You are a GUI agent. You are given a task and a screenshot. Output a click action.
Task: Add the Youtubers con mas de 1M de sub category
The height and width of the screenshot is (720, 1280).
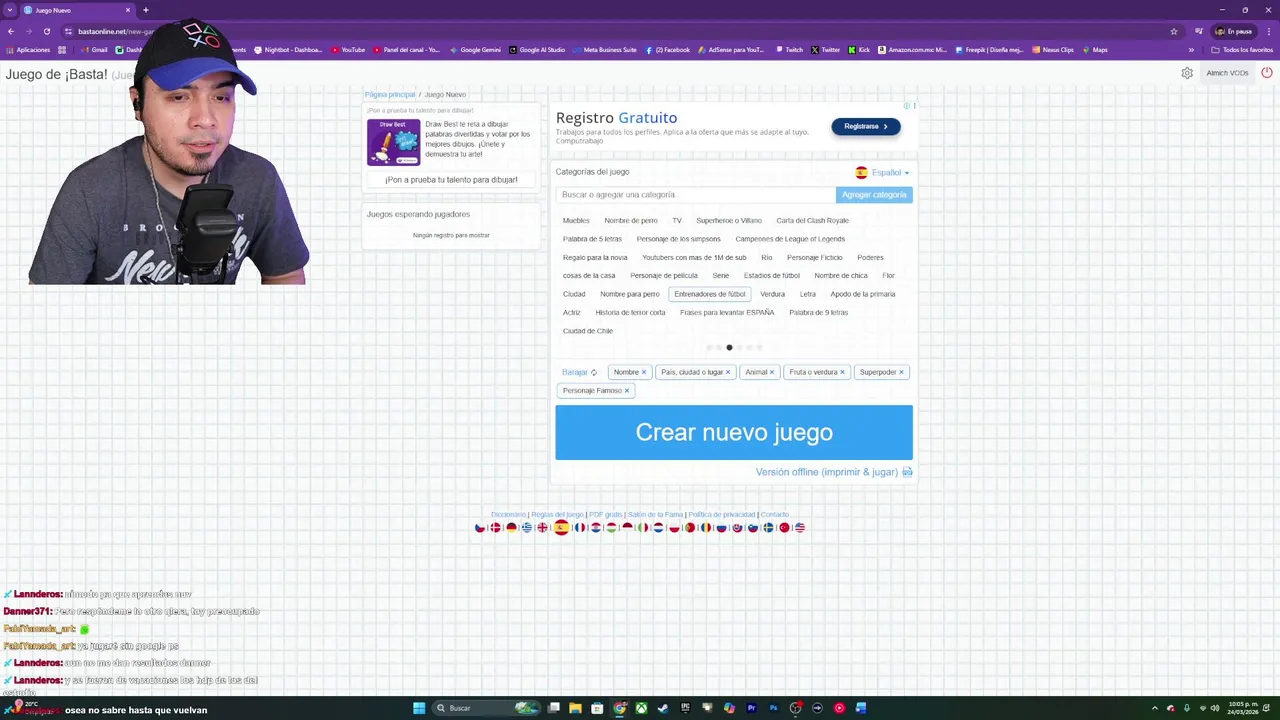694,257
